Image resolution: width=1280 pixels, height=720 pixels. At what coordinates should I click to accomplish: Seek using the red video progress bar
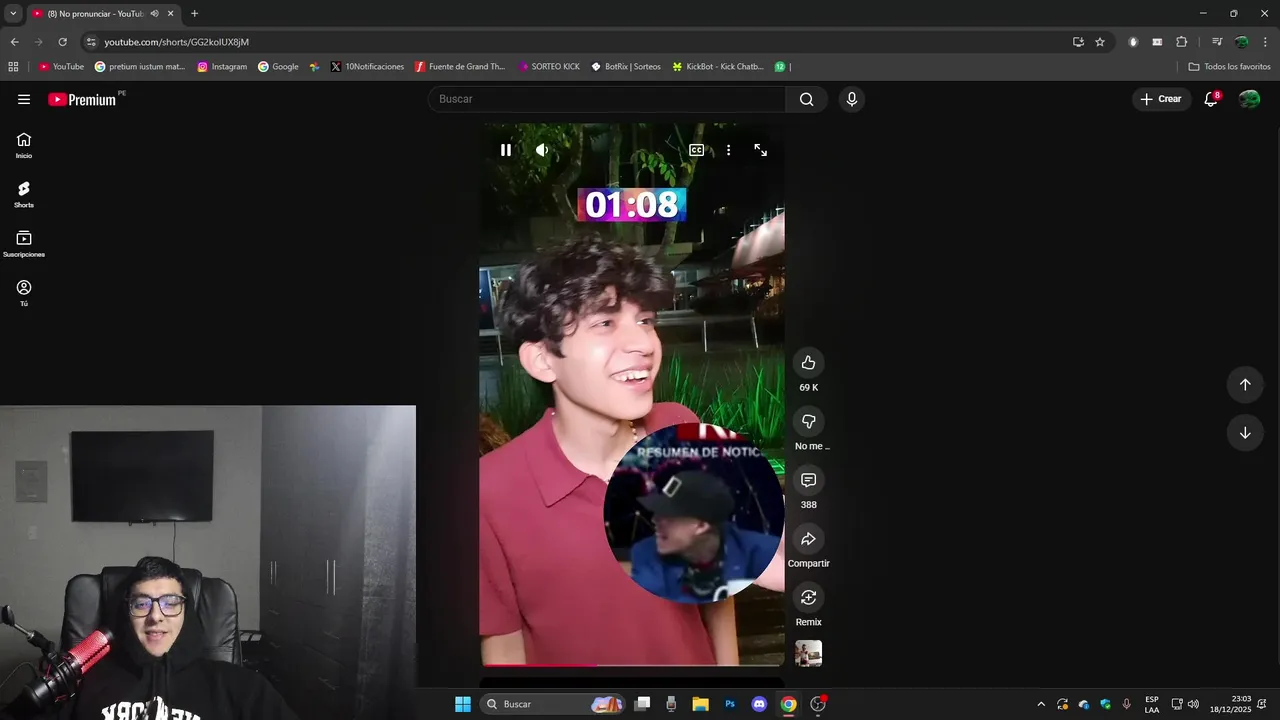click(x=632, y=664)
